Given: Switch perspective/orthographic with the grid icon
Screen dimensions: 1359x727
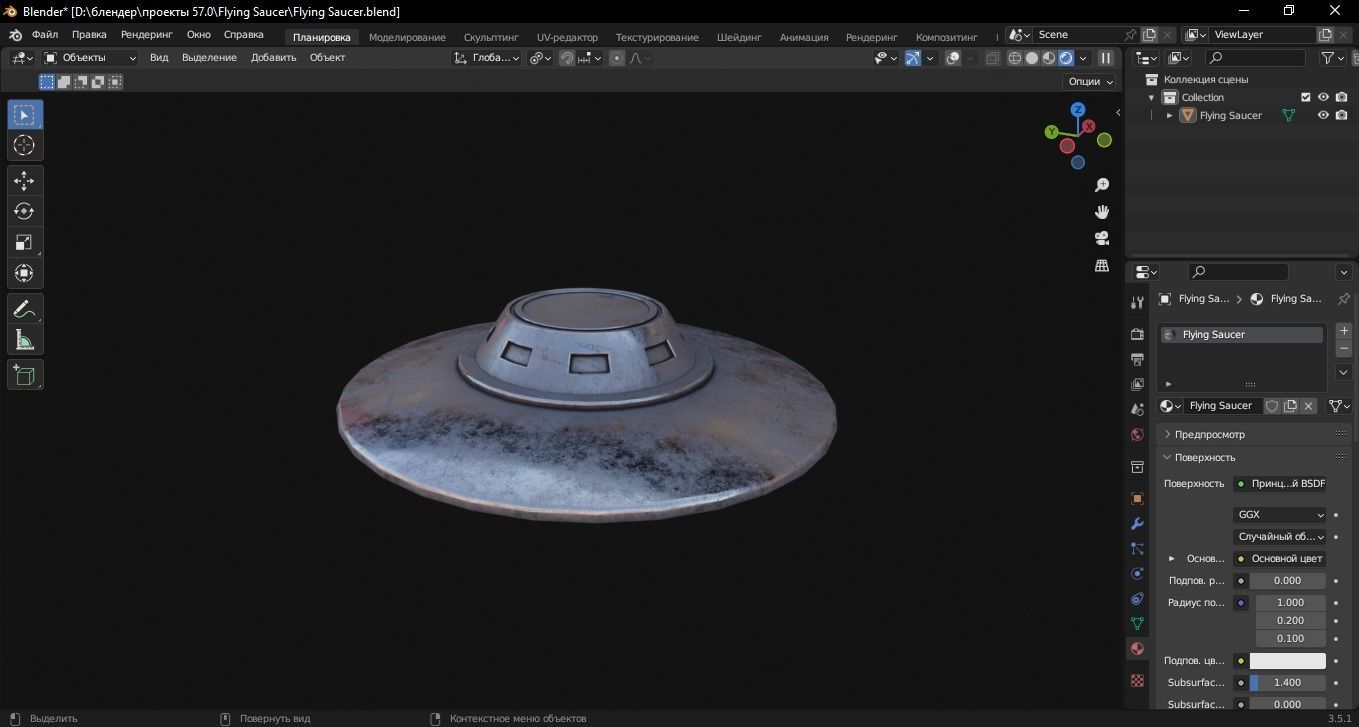Looking at the screenshot, I should click(1102, 265).
